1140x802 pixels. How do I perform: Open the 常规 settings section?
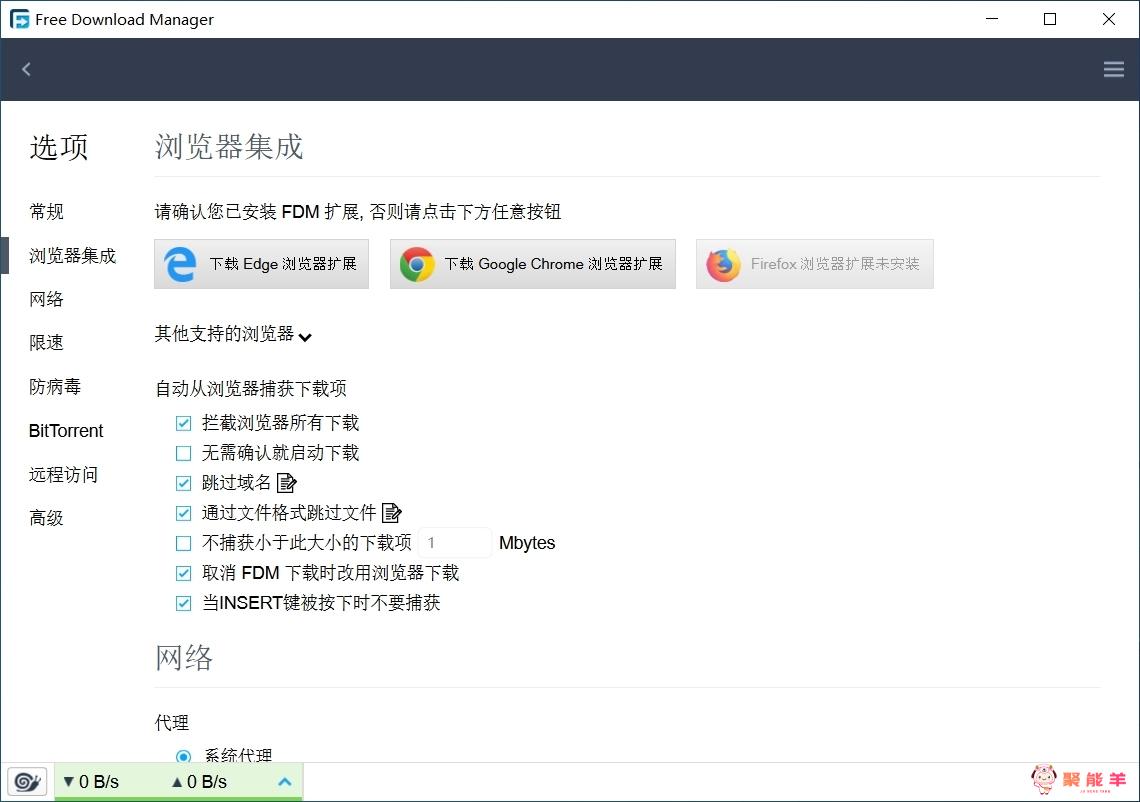pyautogui.click(x=47, y=212)
